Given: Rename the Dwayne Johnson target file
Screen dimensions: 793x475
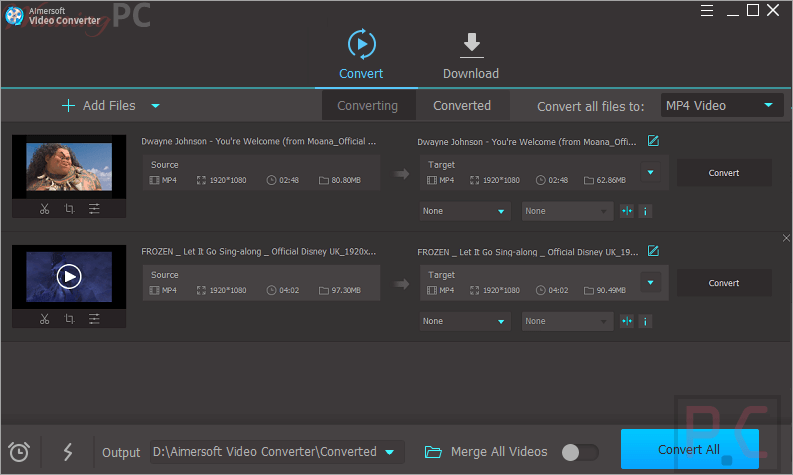Looking at the screenshot, I should 653,141.
